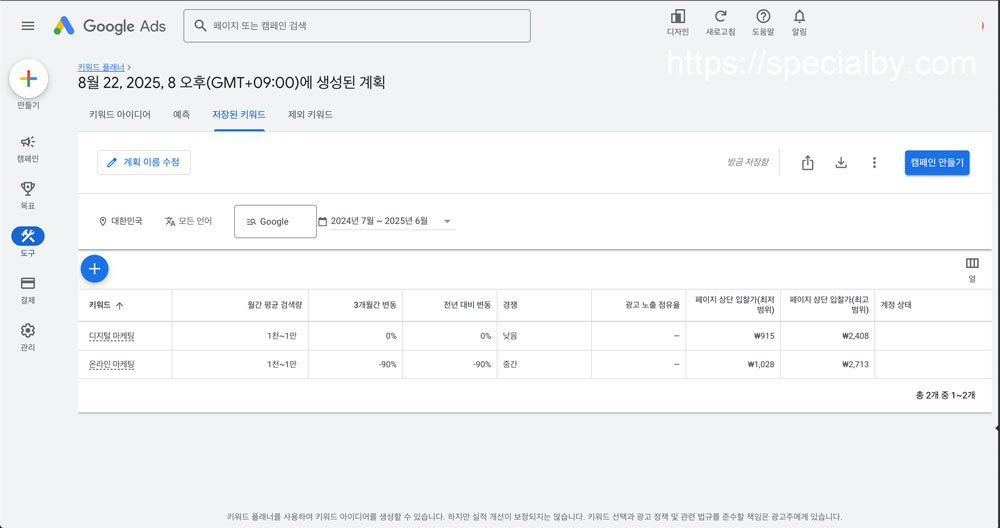This screenshot has width=1000, height=528.
Task: Sort by 광고 노출 점유율 column header
Action: [x=652, y=305]
